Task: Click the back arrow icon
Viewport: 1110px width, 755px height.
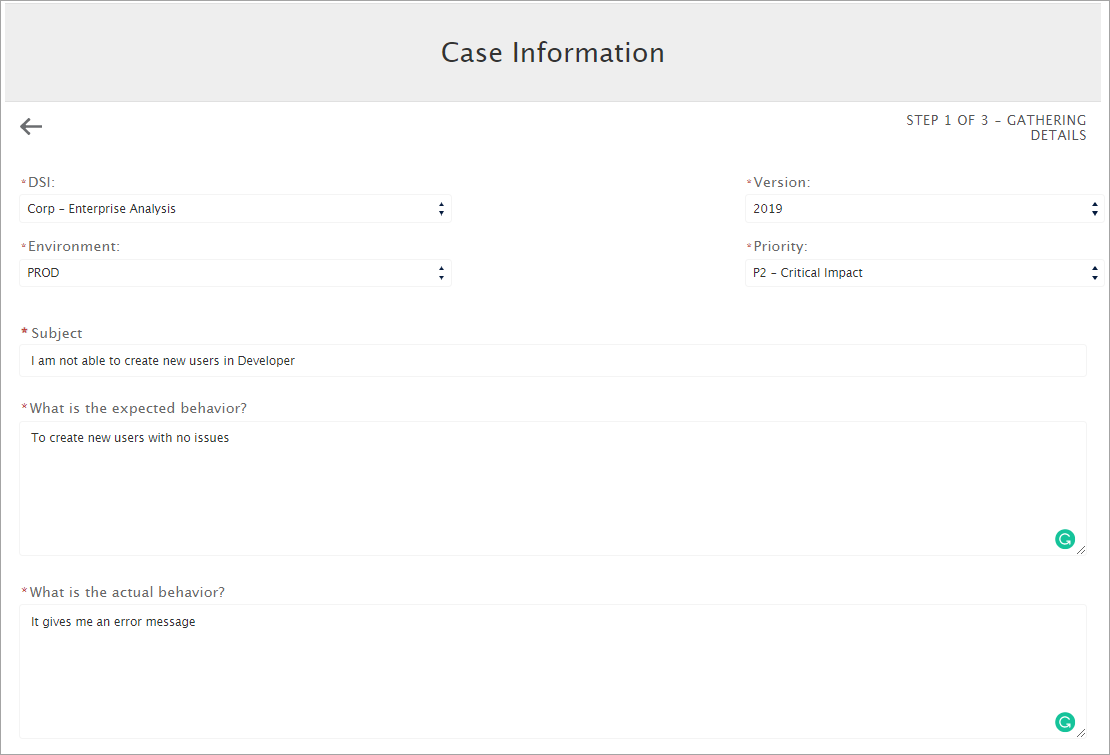Action: [30, 126]
